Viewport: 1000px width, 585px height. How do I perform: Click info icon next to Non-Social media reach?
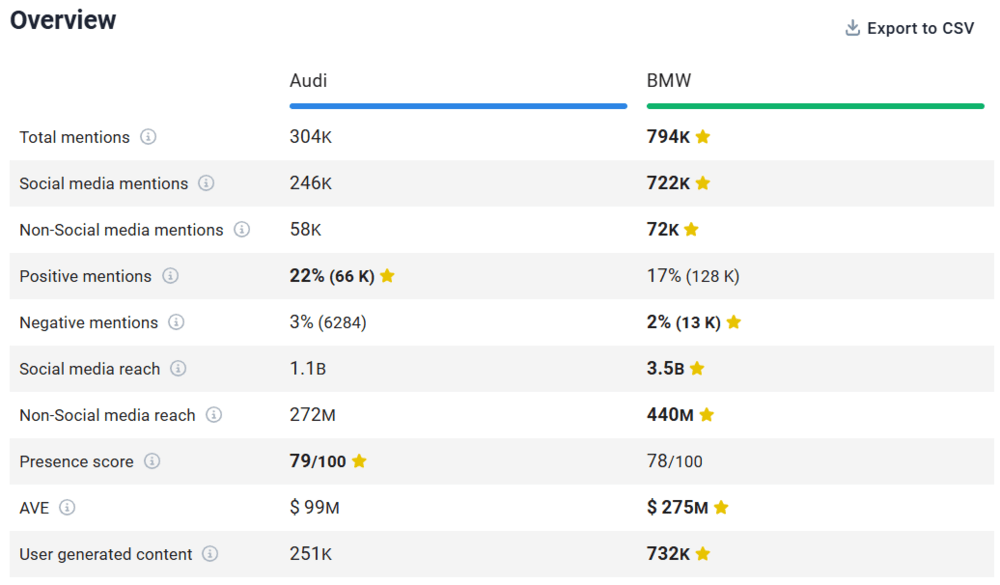click(x=214, y=414)
